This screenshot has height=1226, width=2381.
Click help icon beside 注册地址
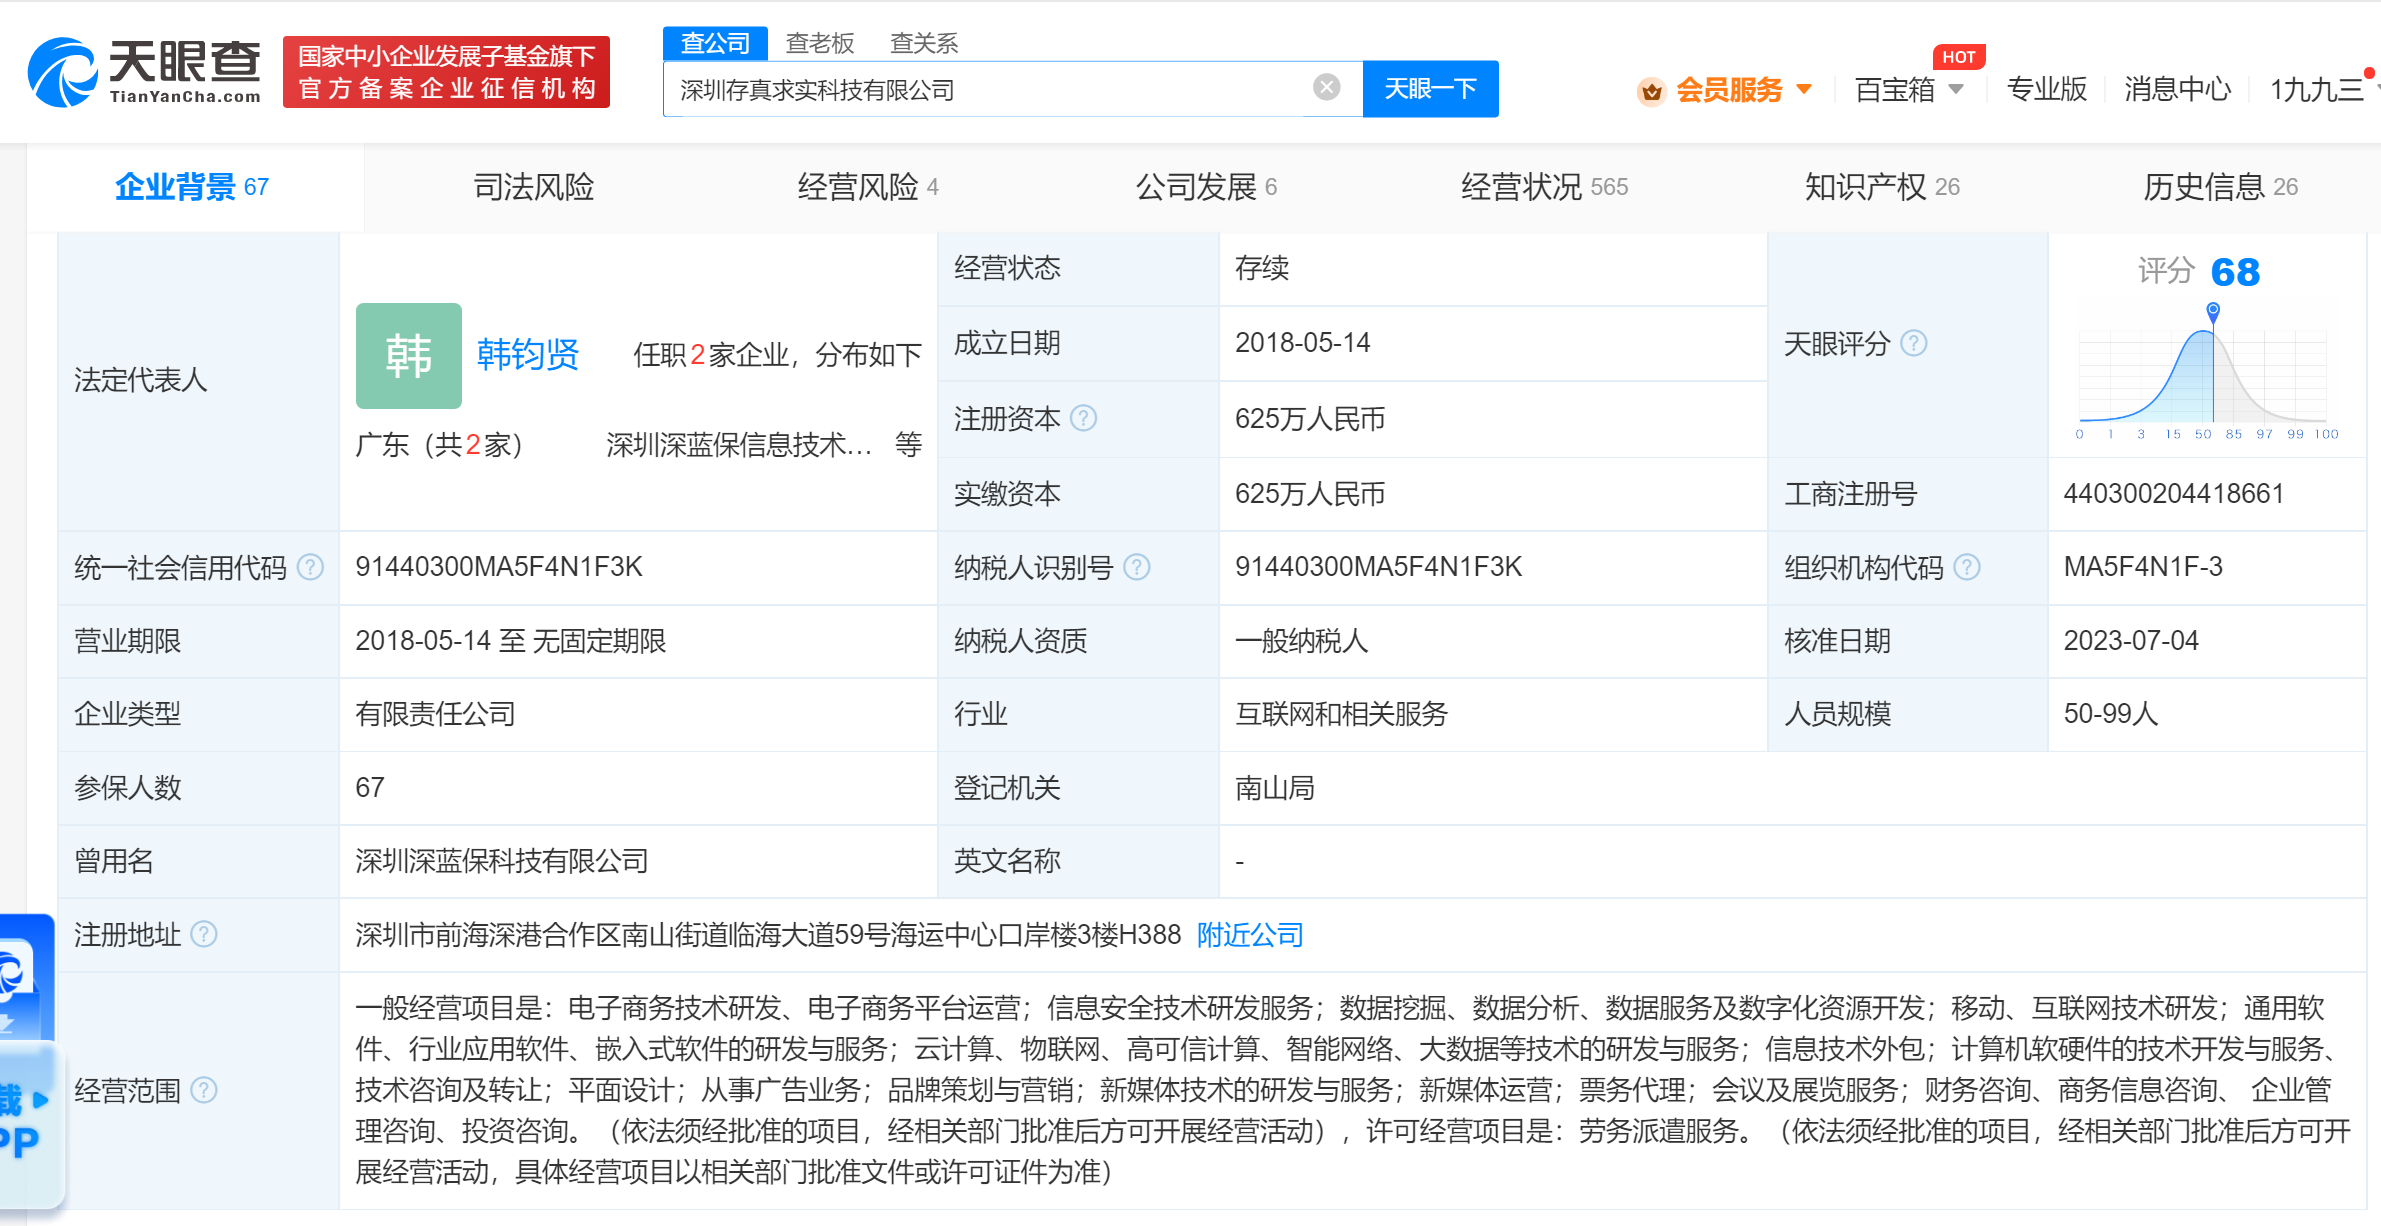point(204,934)
